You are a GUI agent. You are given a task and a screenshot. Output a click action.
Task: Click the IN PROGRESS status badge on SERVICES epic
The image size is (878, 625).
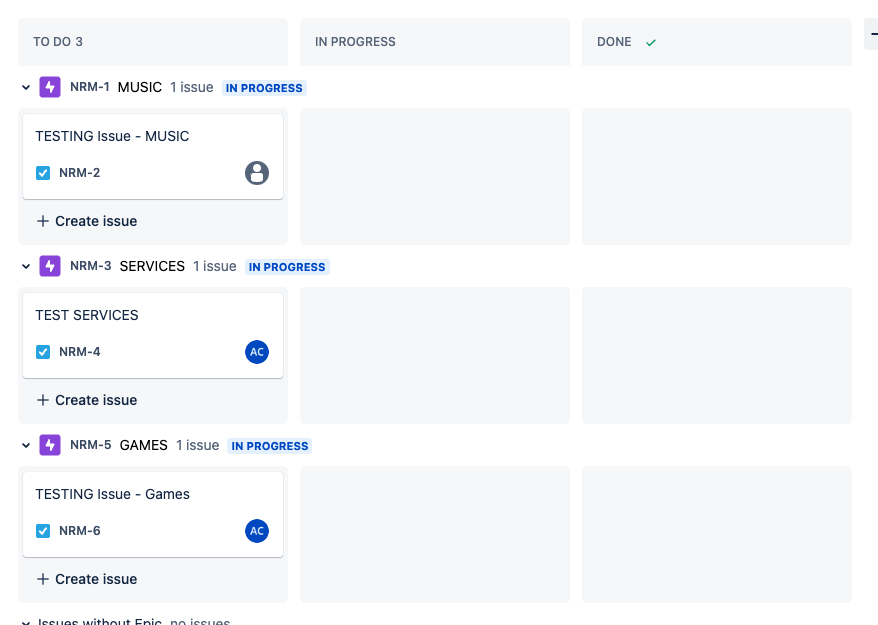coord(287,267)
